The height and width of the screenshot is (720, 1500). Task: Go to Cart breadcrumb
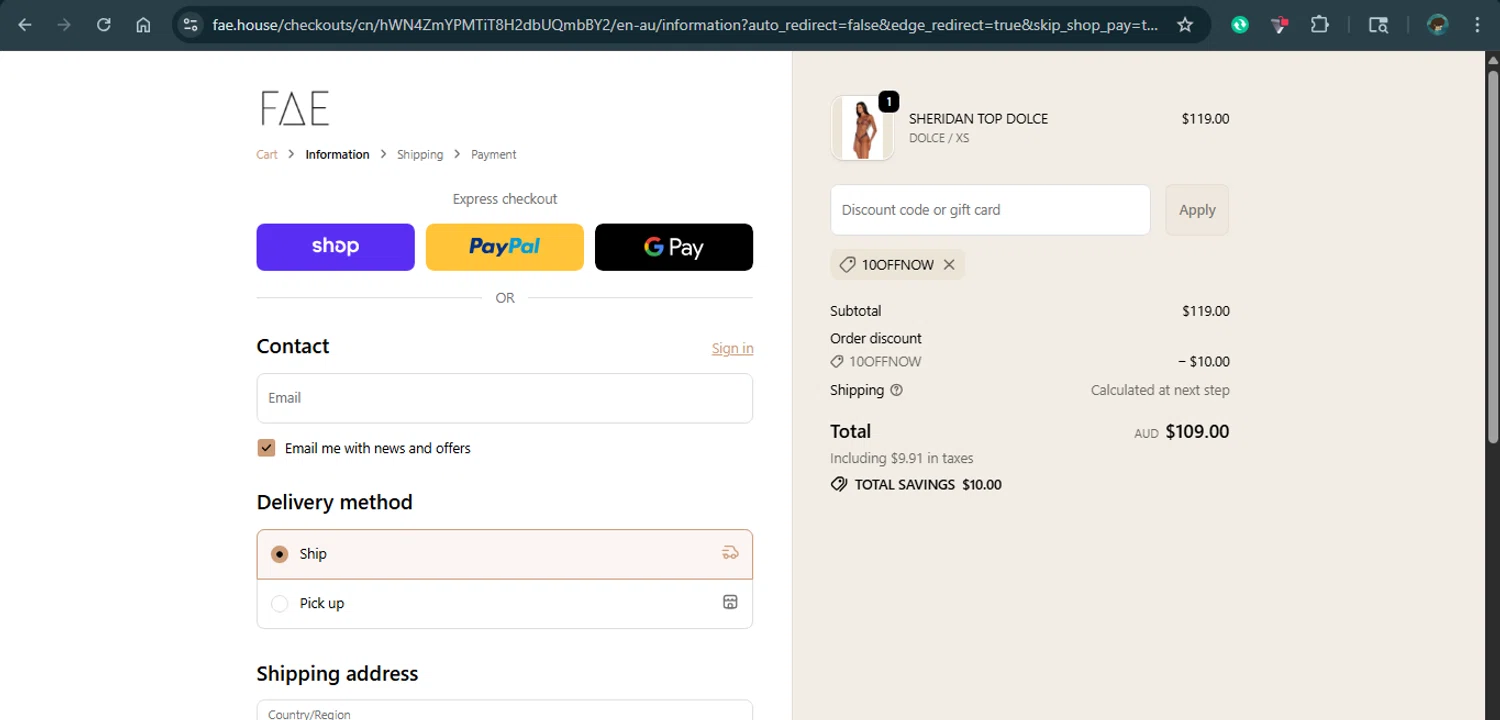point(267,154)
